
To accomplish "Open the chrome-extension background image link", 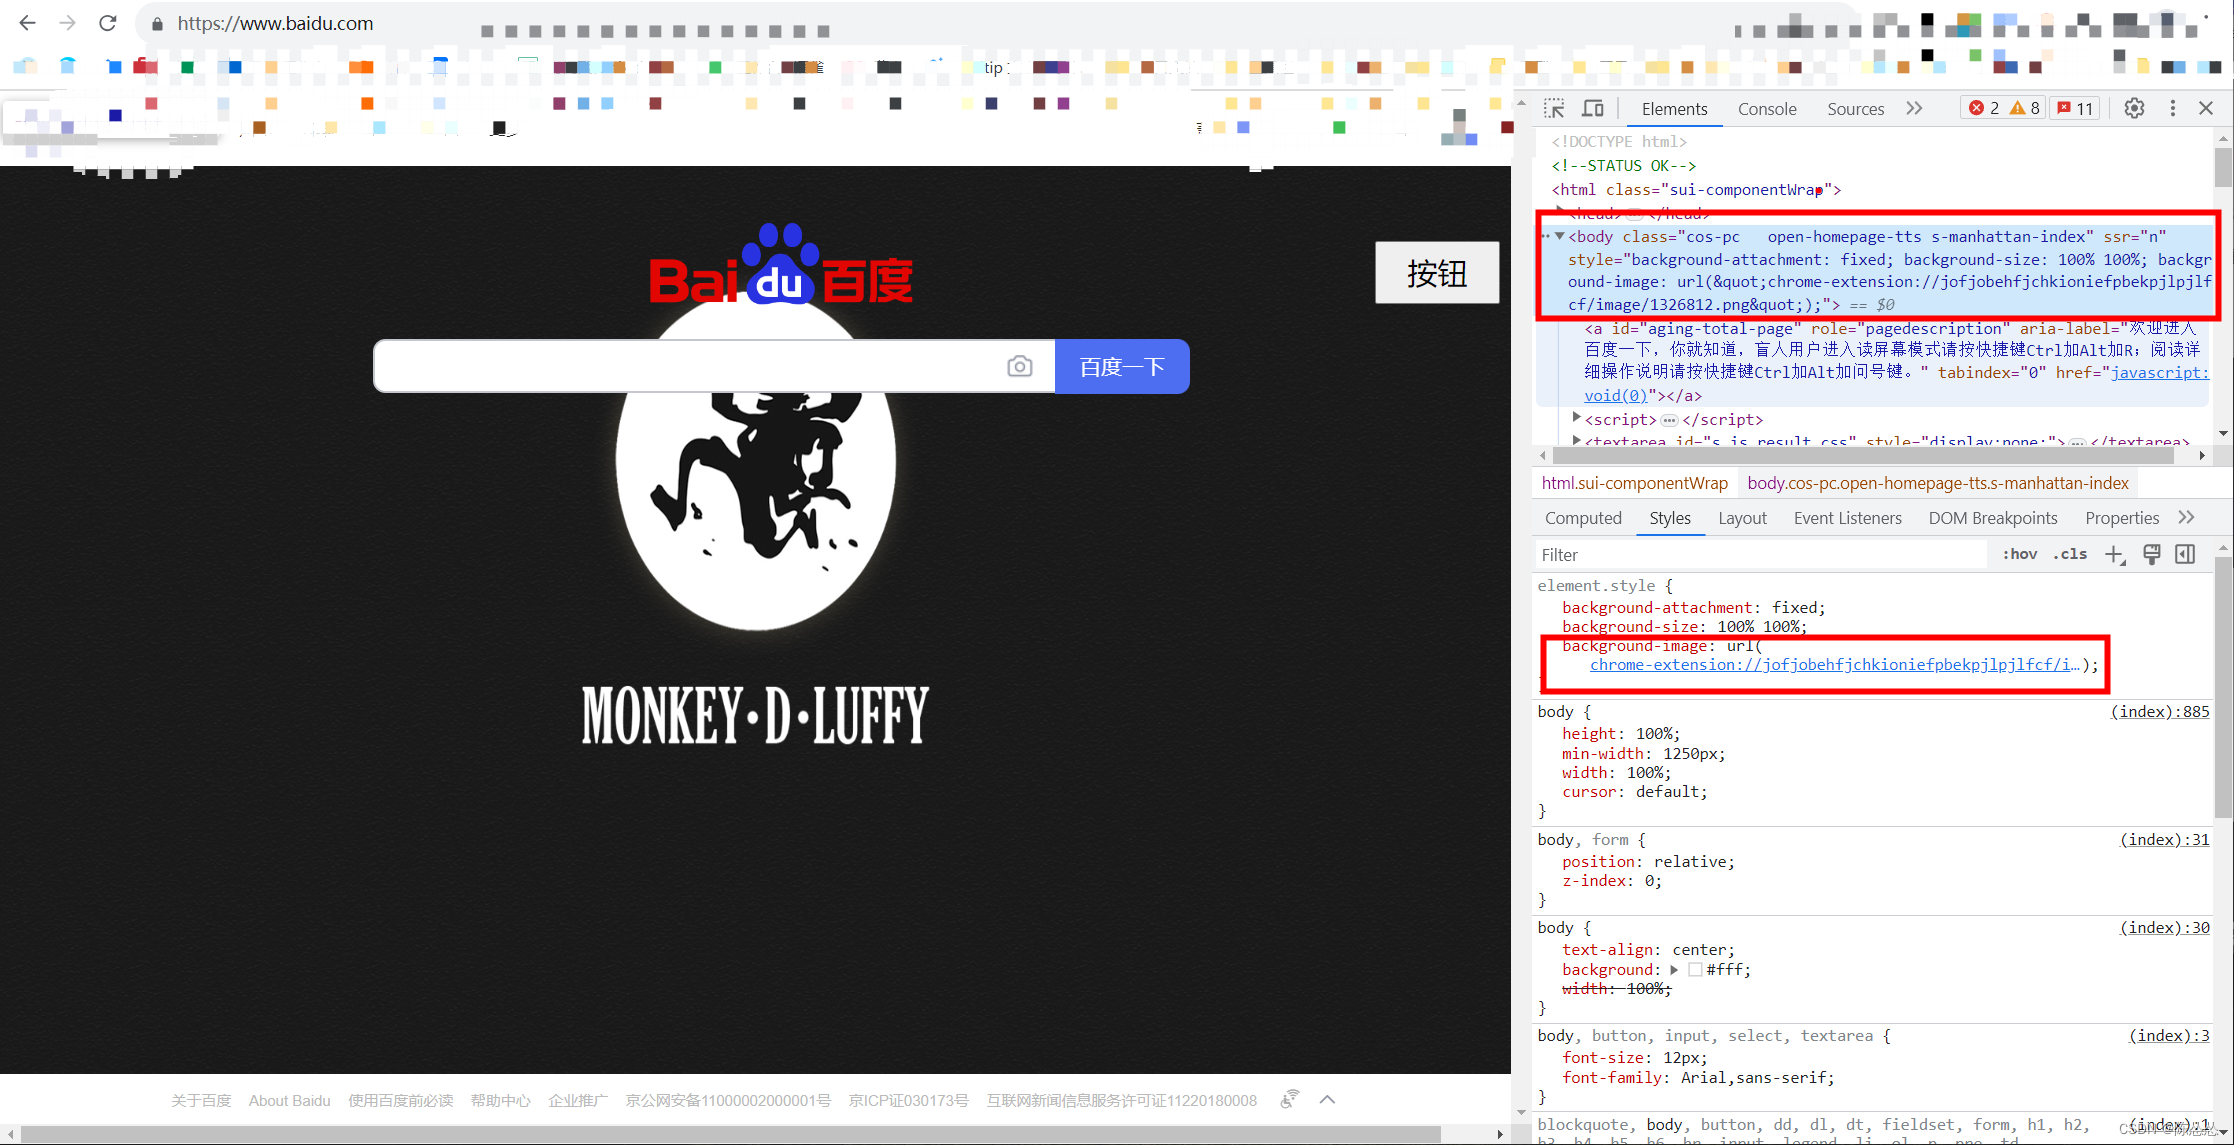I will pos(1834,665).
